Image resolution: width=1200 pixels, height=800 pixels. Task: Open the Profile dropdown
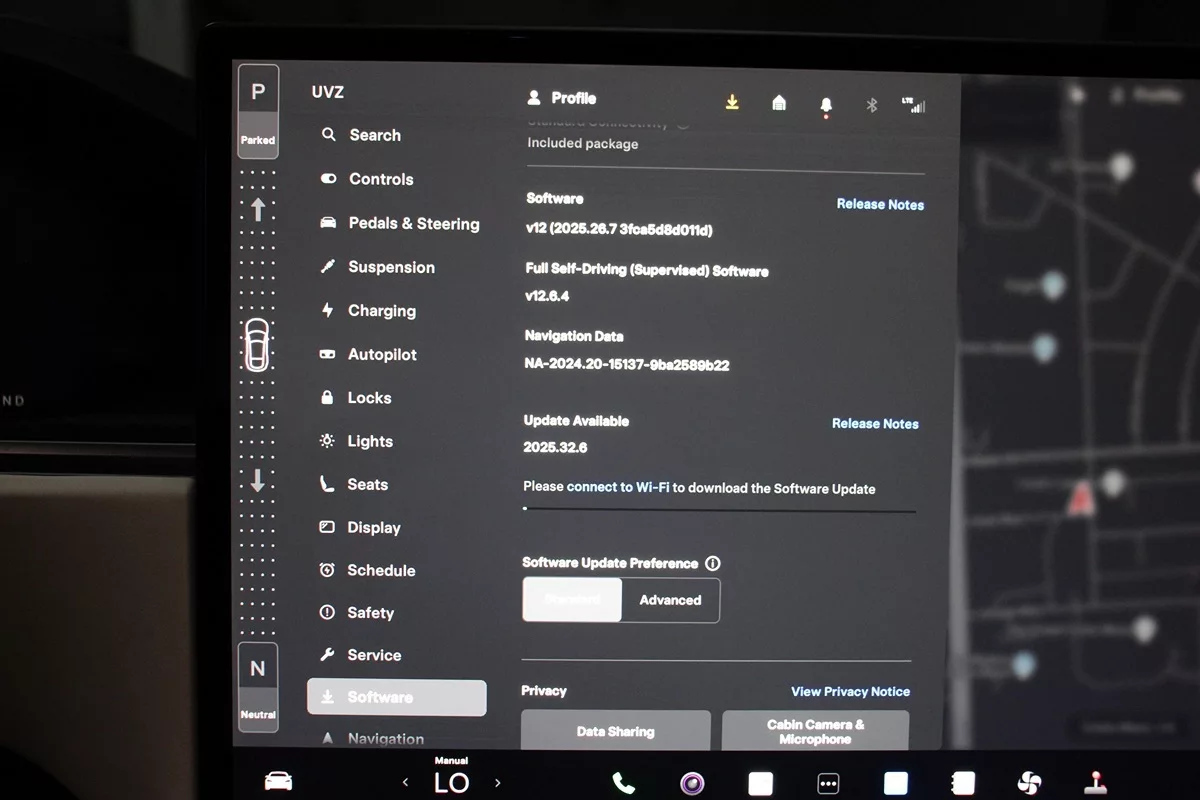(x=562, y=98)
